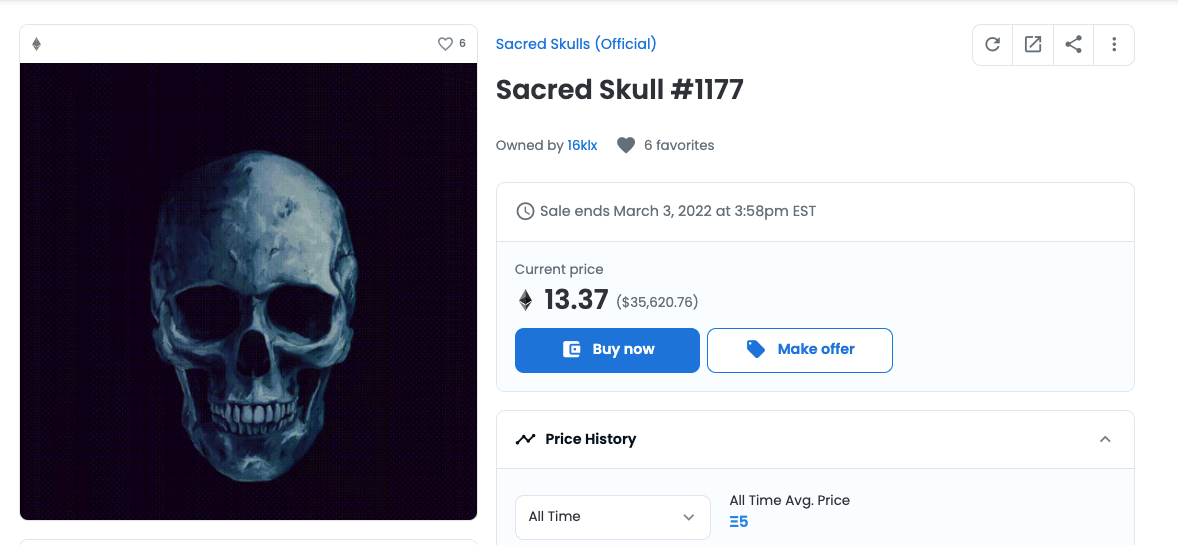Click the gray heart next to 6 favorites
The height and width of the screenshot is (545, 1178).
(x=626, y=145)
